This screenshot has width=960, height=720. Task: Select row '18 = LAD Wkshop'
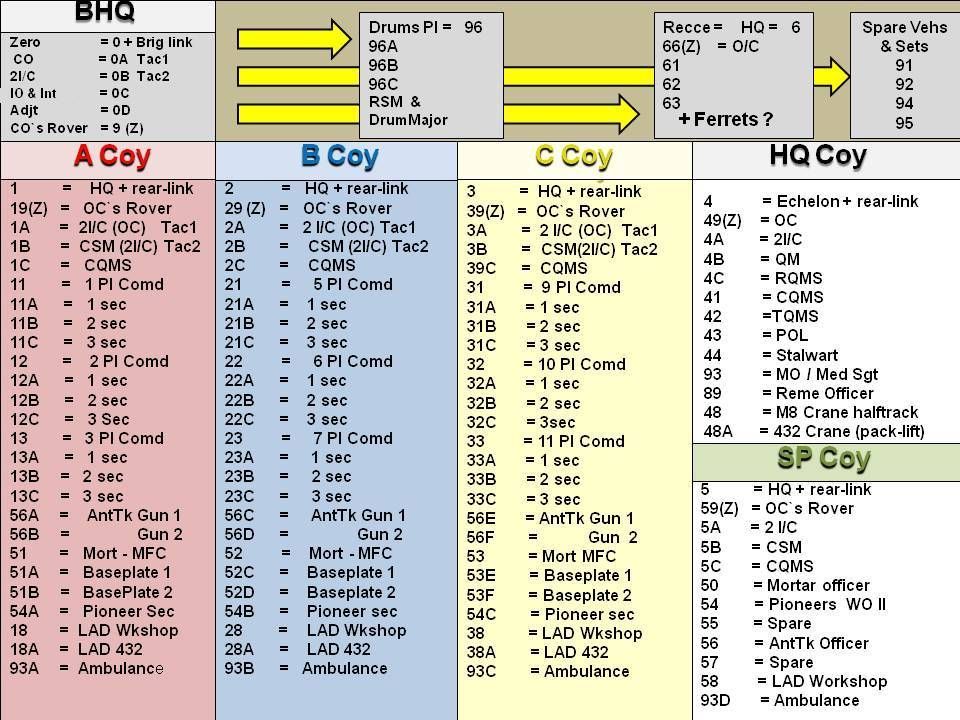[x=94, y=630]
